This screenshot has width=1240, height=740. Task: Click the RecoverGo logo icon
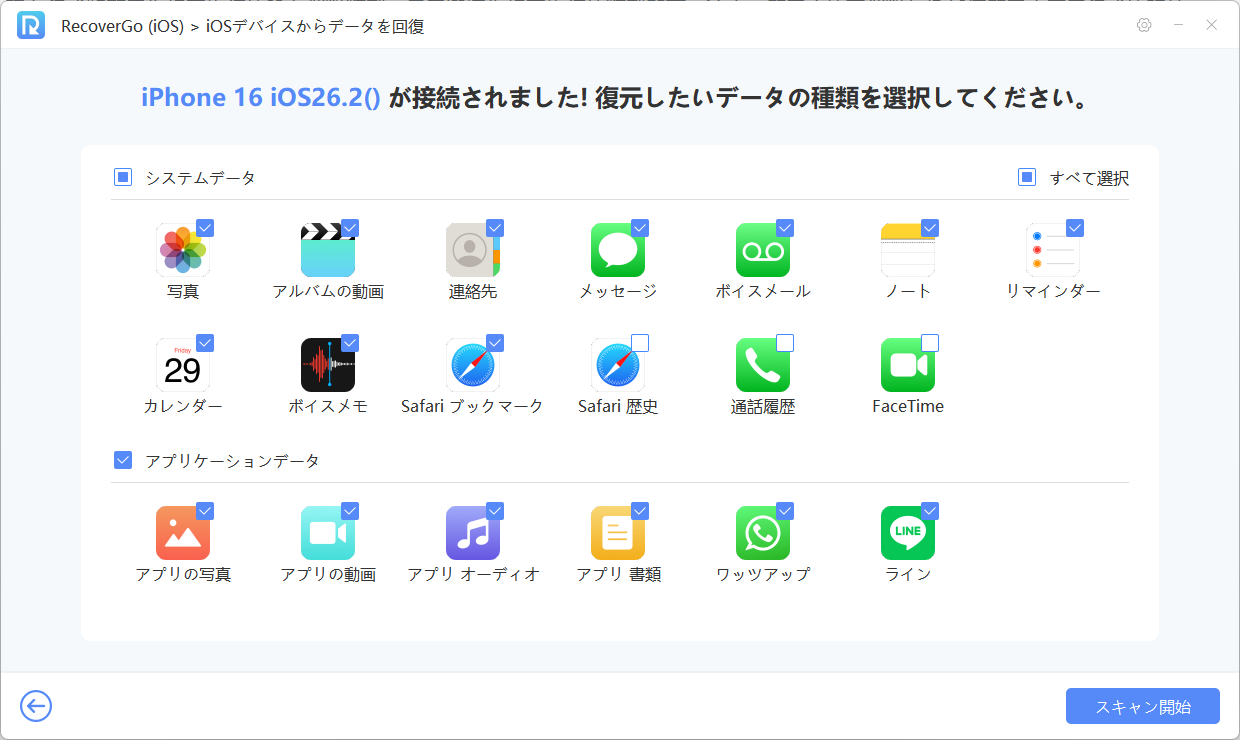pos(33,26)
